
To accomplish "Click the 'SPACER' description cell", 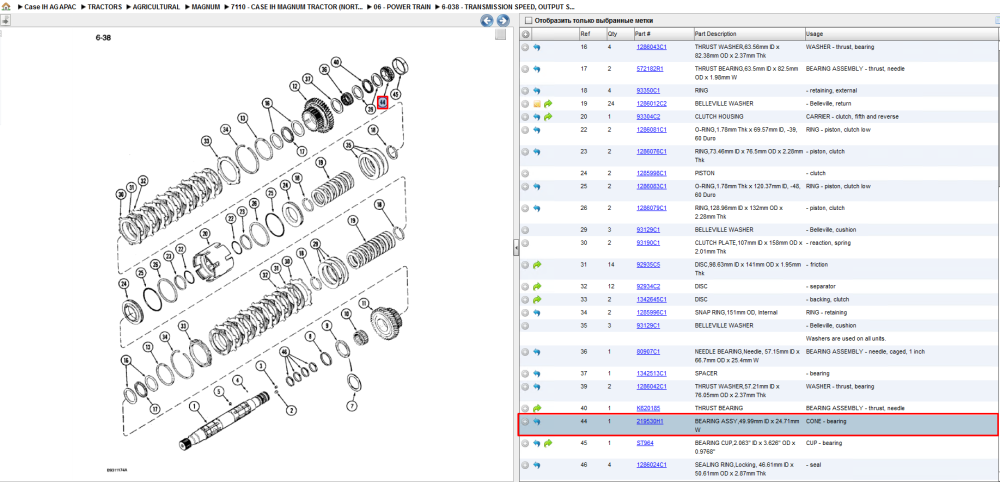I will click(705, 374).
